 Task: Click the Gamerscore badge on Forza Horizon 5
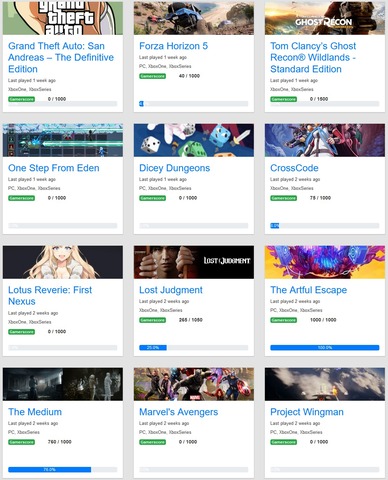pyautogui.click(x=152, y=76)
